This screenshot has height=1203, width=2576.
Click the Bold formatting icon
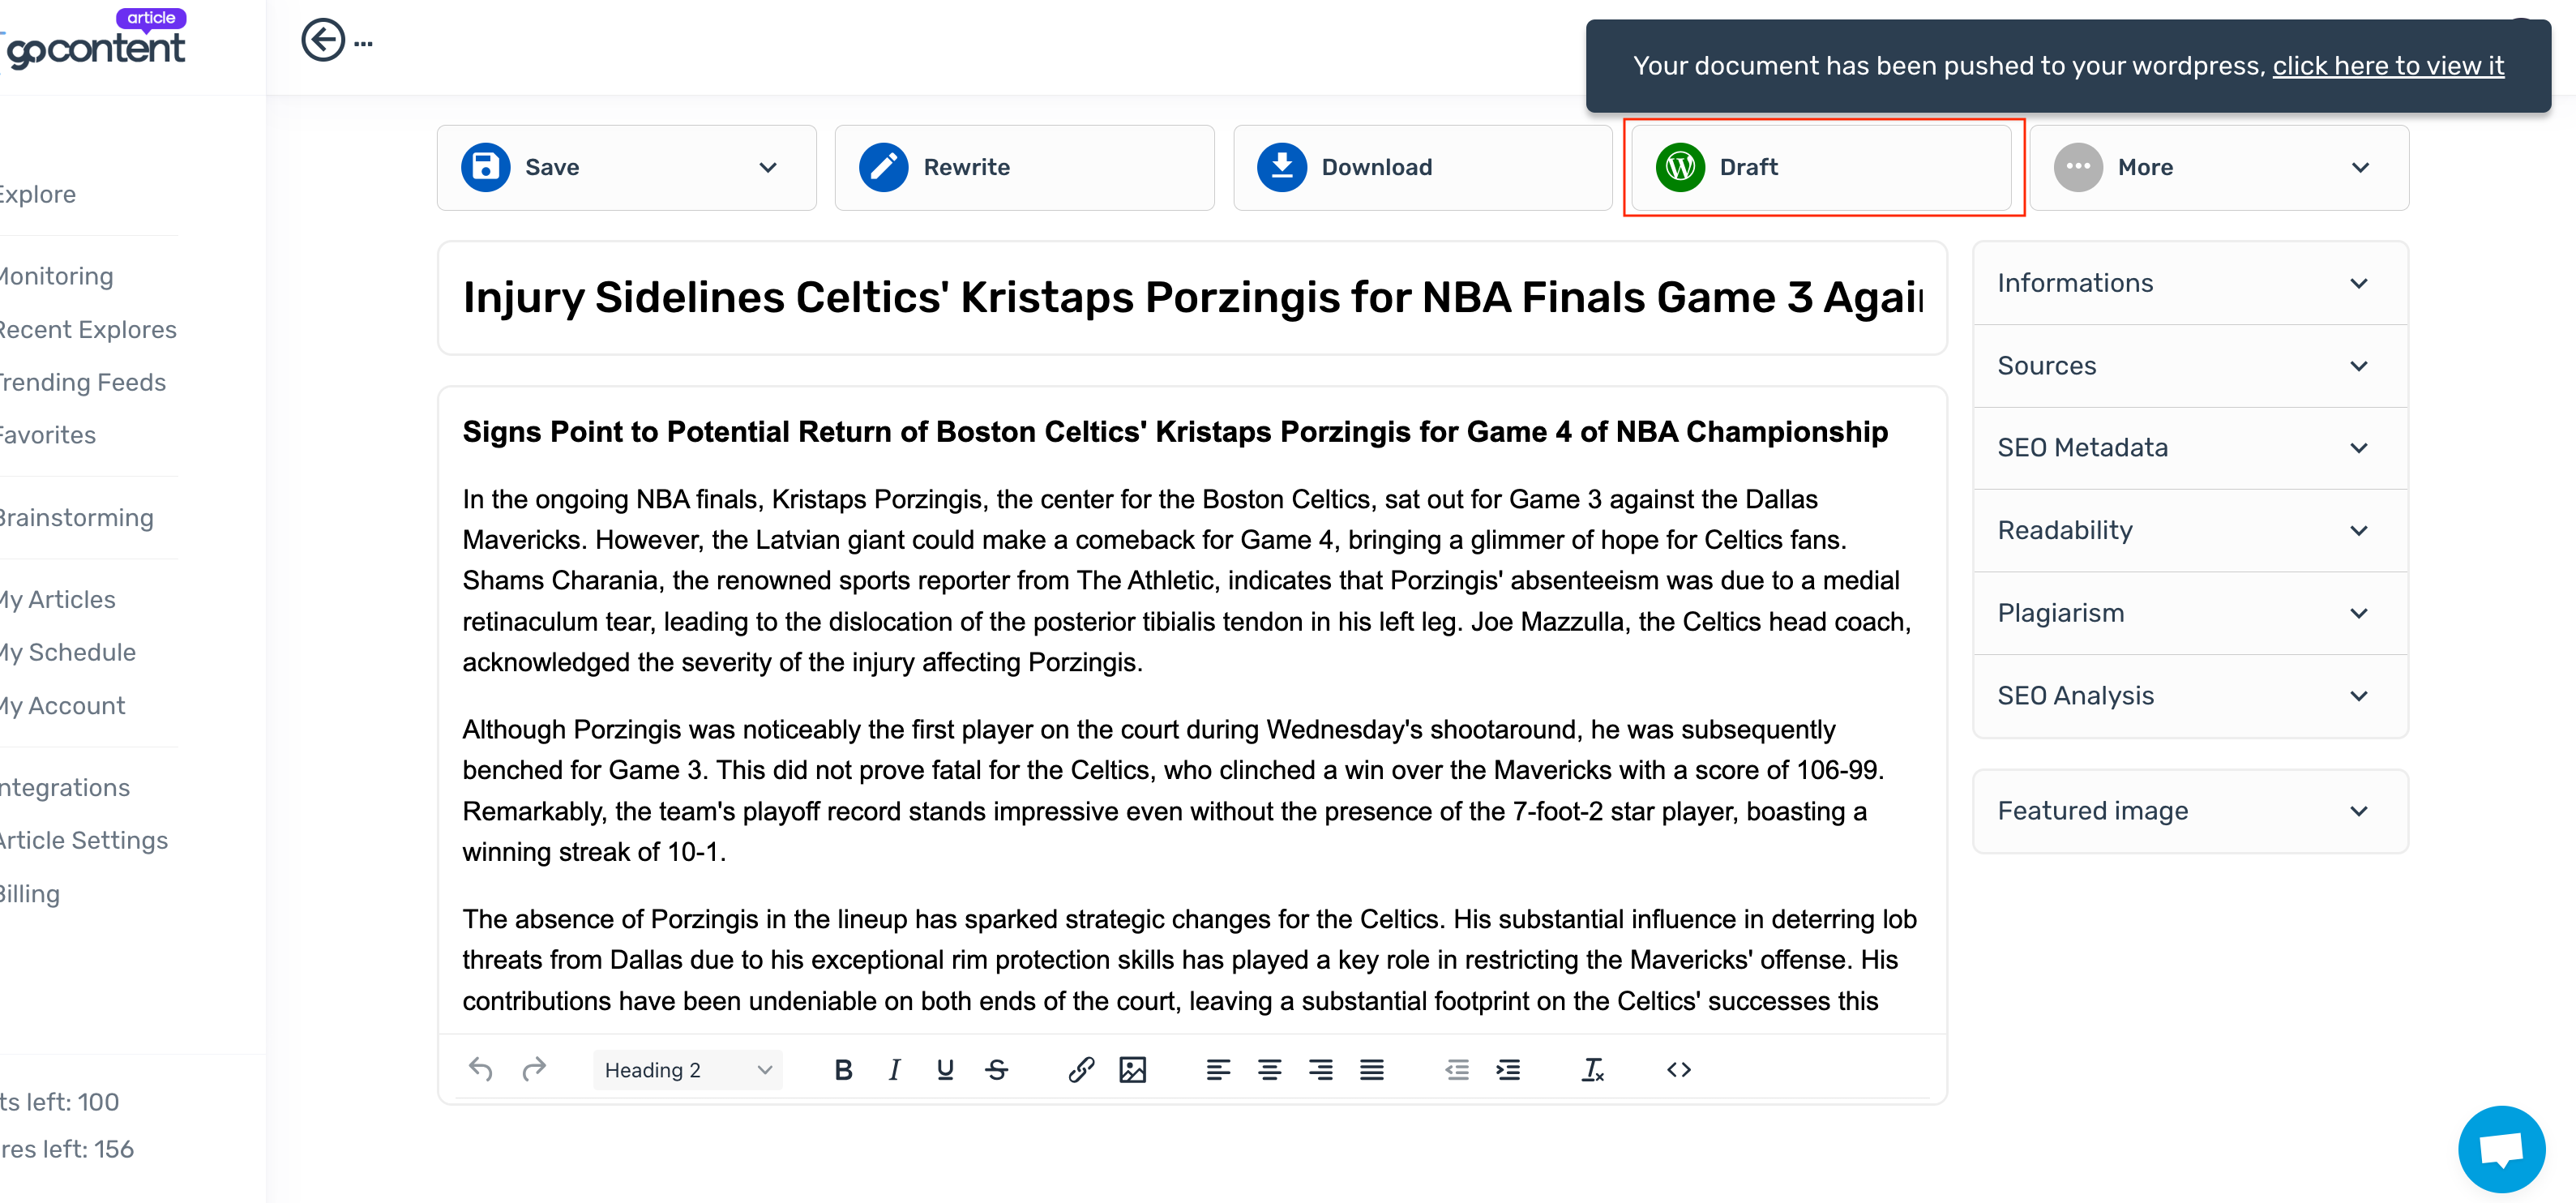coord(843,1070)
